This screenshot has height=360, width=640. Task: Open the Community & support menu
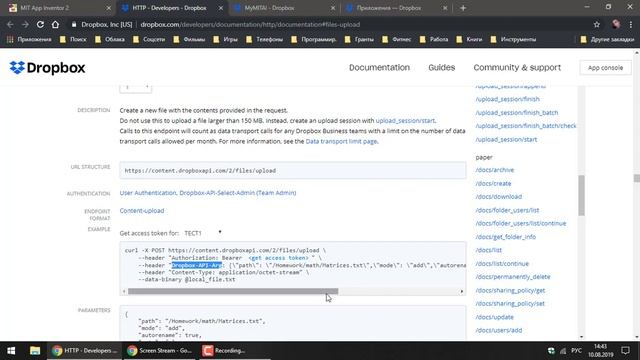click(x=517, y=68)
